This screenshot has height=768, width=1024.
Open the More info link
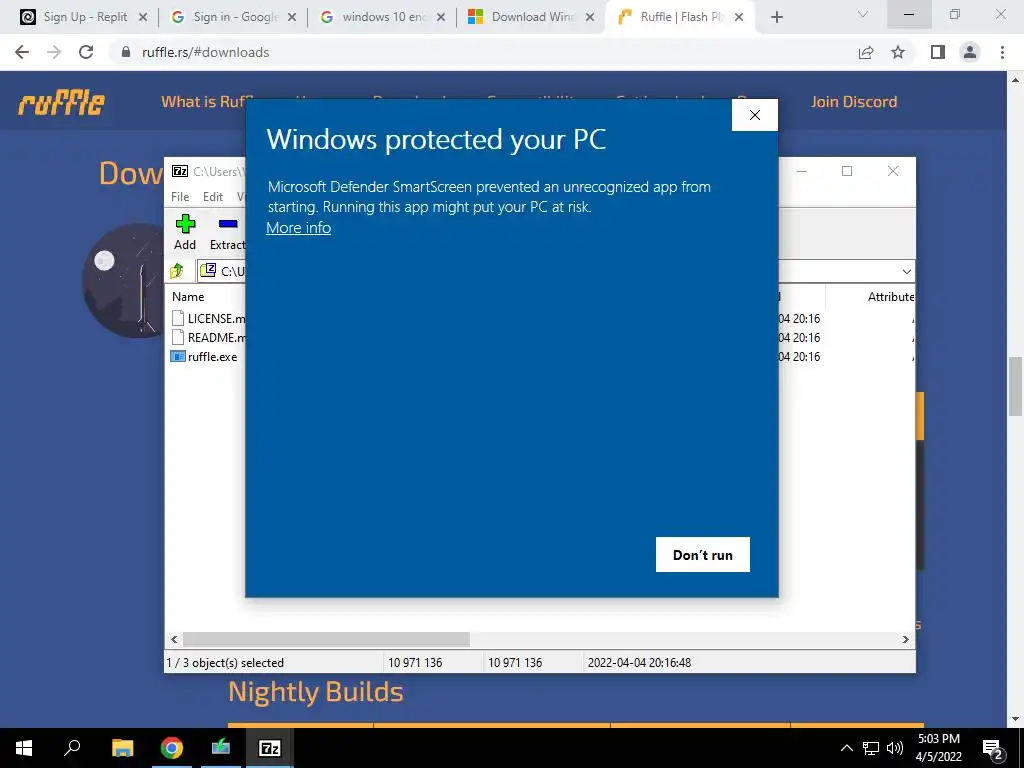(298, 228)
